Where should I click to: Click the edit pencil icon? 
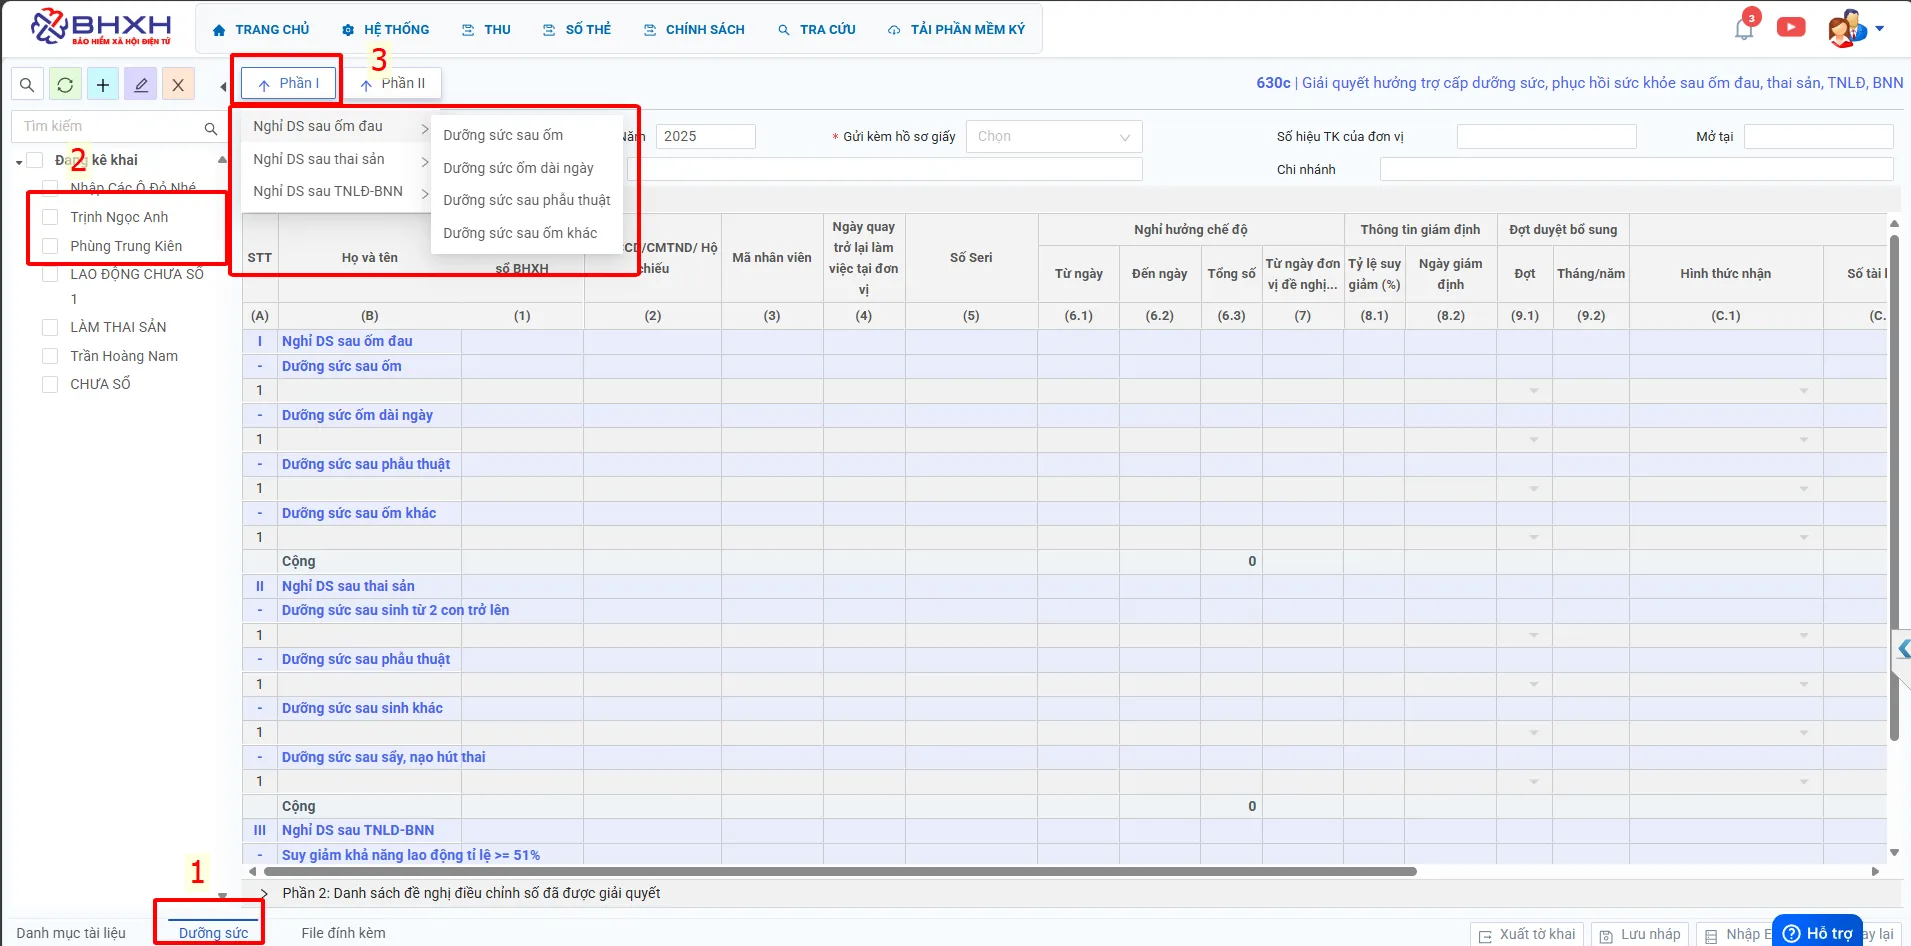141,85
